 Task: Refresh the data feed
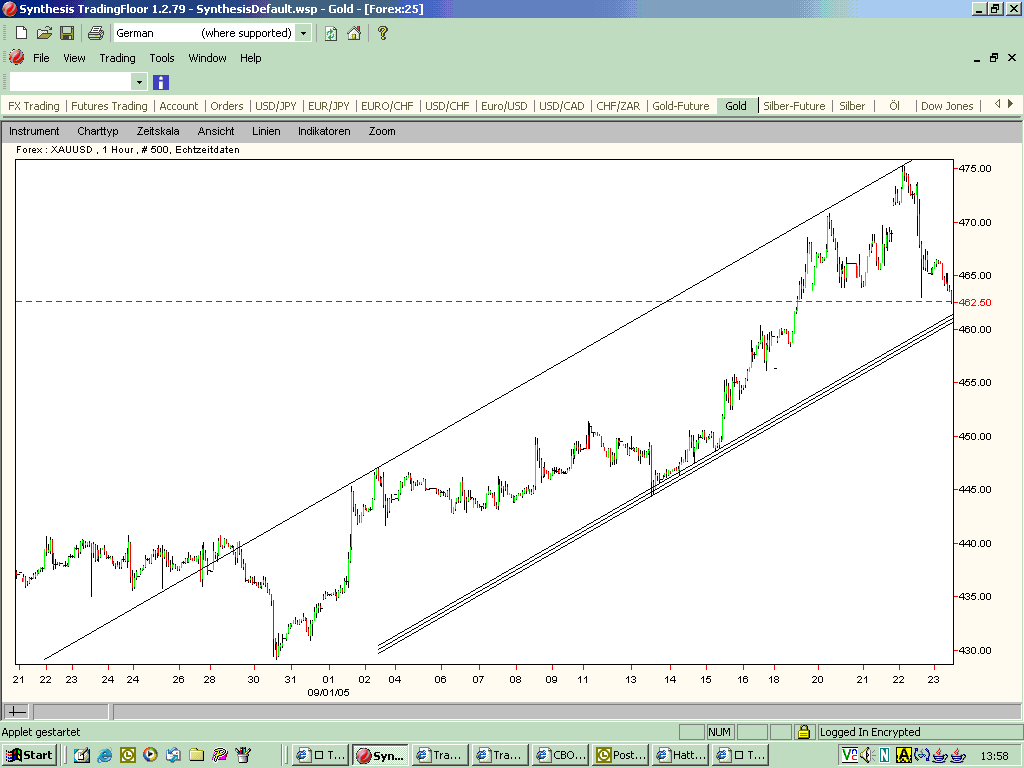pyautogui.click(x=330, y=32)
